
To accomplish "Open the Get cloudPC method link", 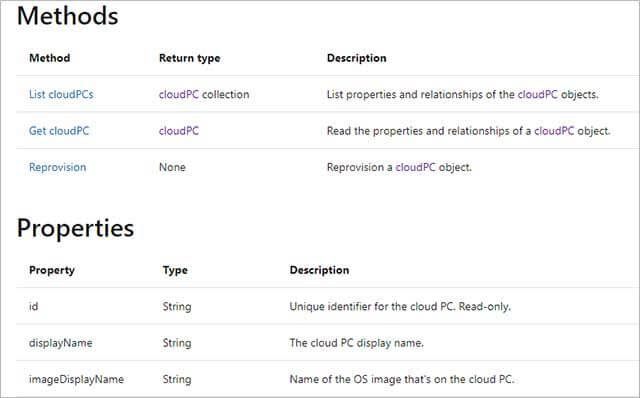I will click(x=59, y=131).
